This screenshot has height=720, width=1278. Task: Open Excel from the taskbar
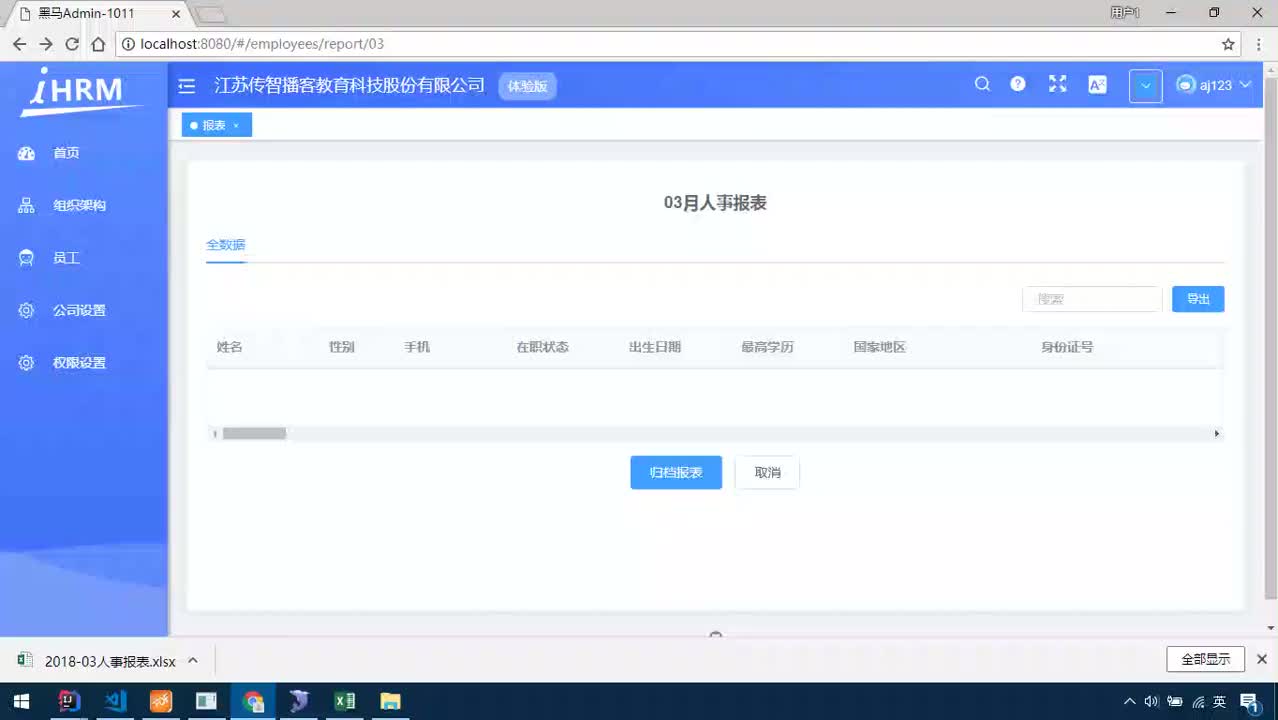(345, 701)
